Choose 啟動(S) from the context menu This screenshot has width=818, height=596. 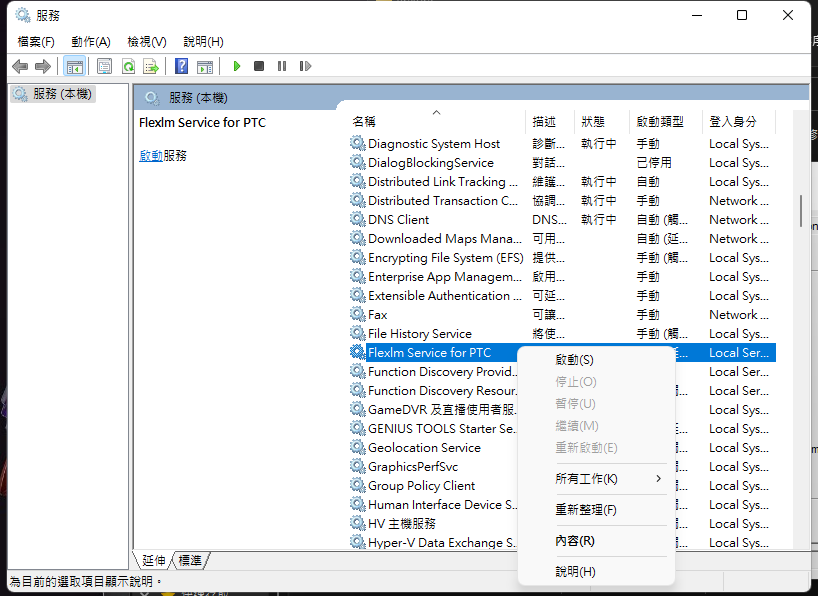coord(574,360)
